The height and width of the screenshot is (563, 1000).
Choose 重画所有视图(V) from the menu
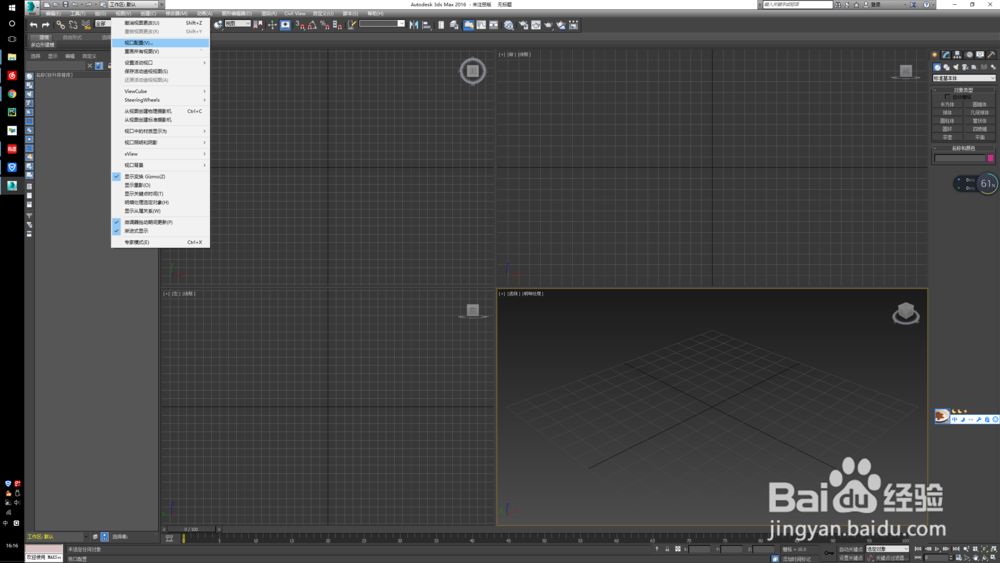tap(160, 52)
